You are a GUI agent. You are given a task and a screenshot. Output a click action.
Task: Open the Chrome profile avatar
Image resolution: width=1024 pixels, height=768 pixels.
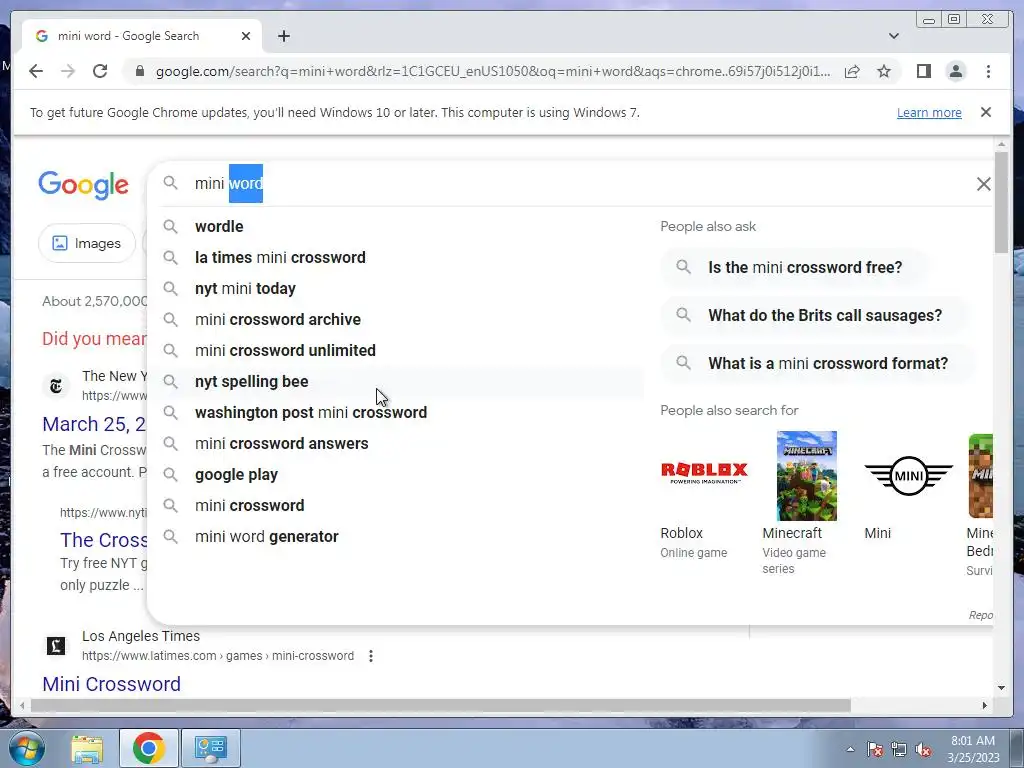(956, 71)
